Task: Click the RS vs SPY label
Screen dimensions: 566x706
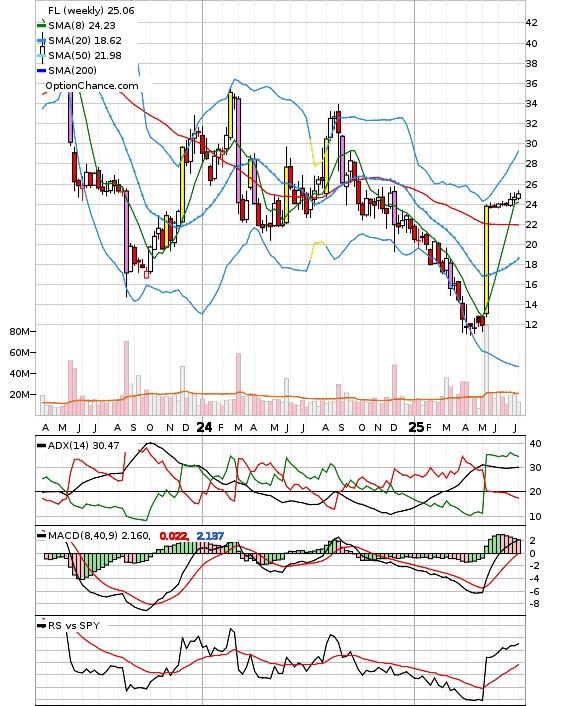Action: (x=74, y=625)
